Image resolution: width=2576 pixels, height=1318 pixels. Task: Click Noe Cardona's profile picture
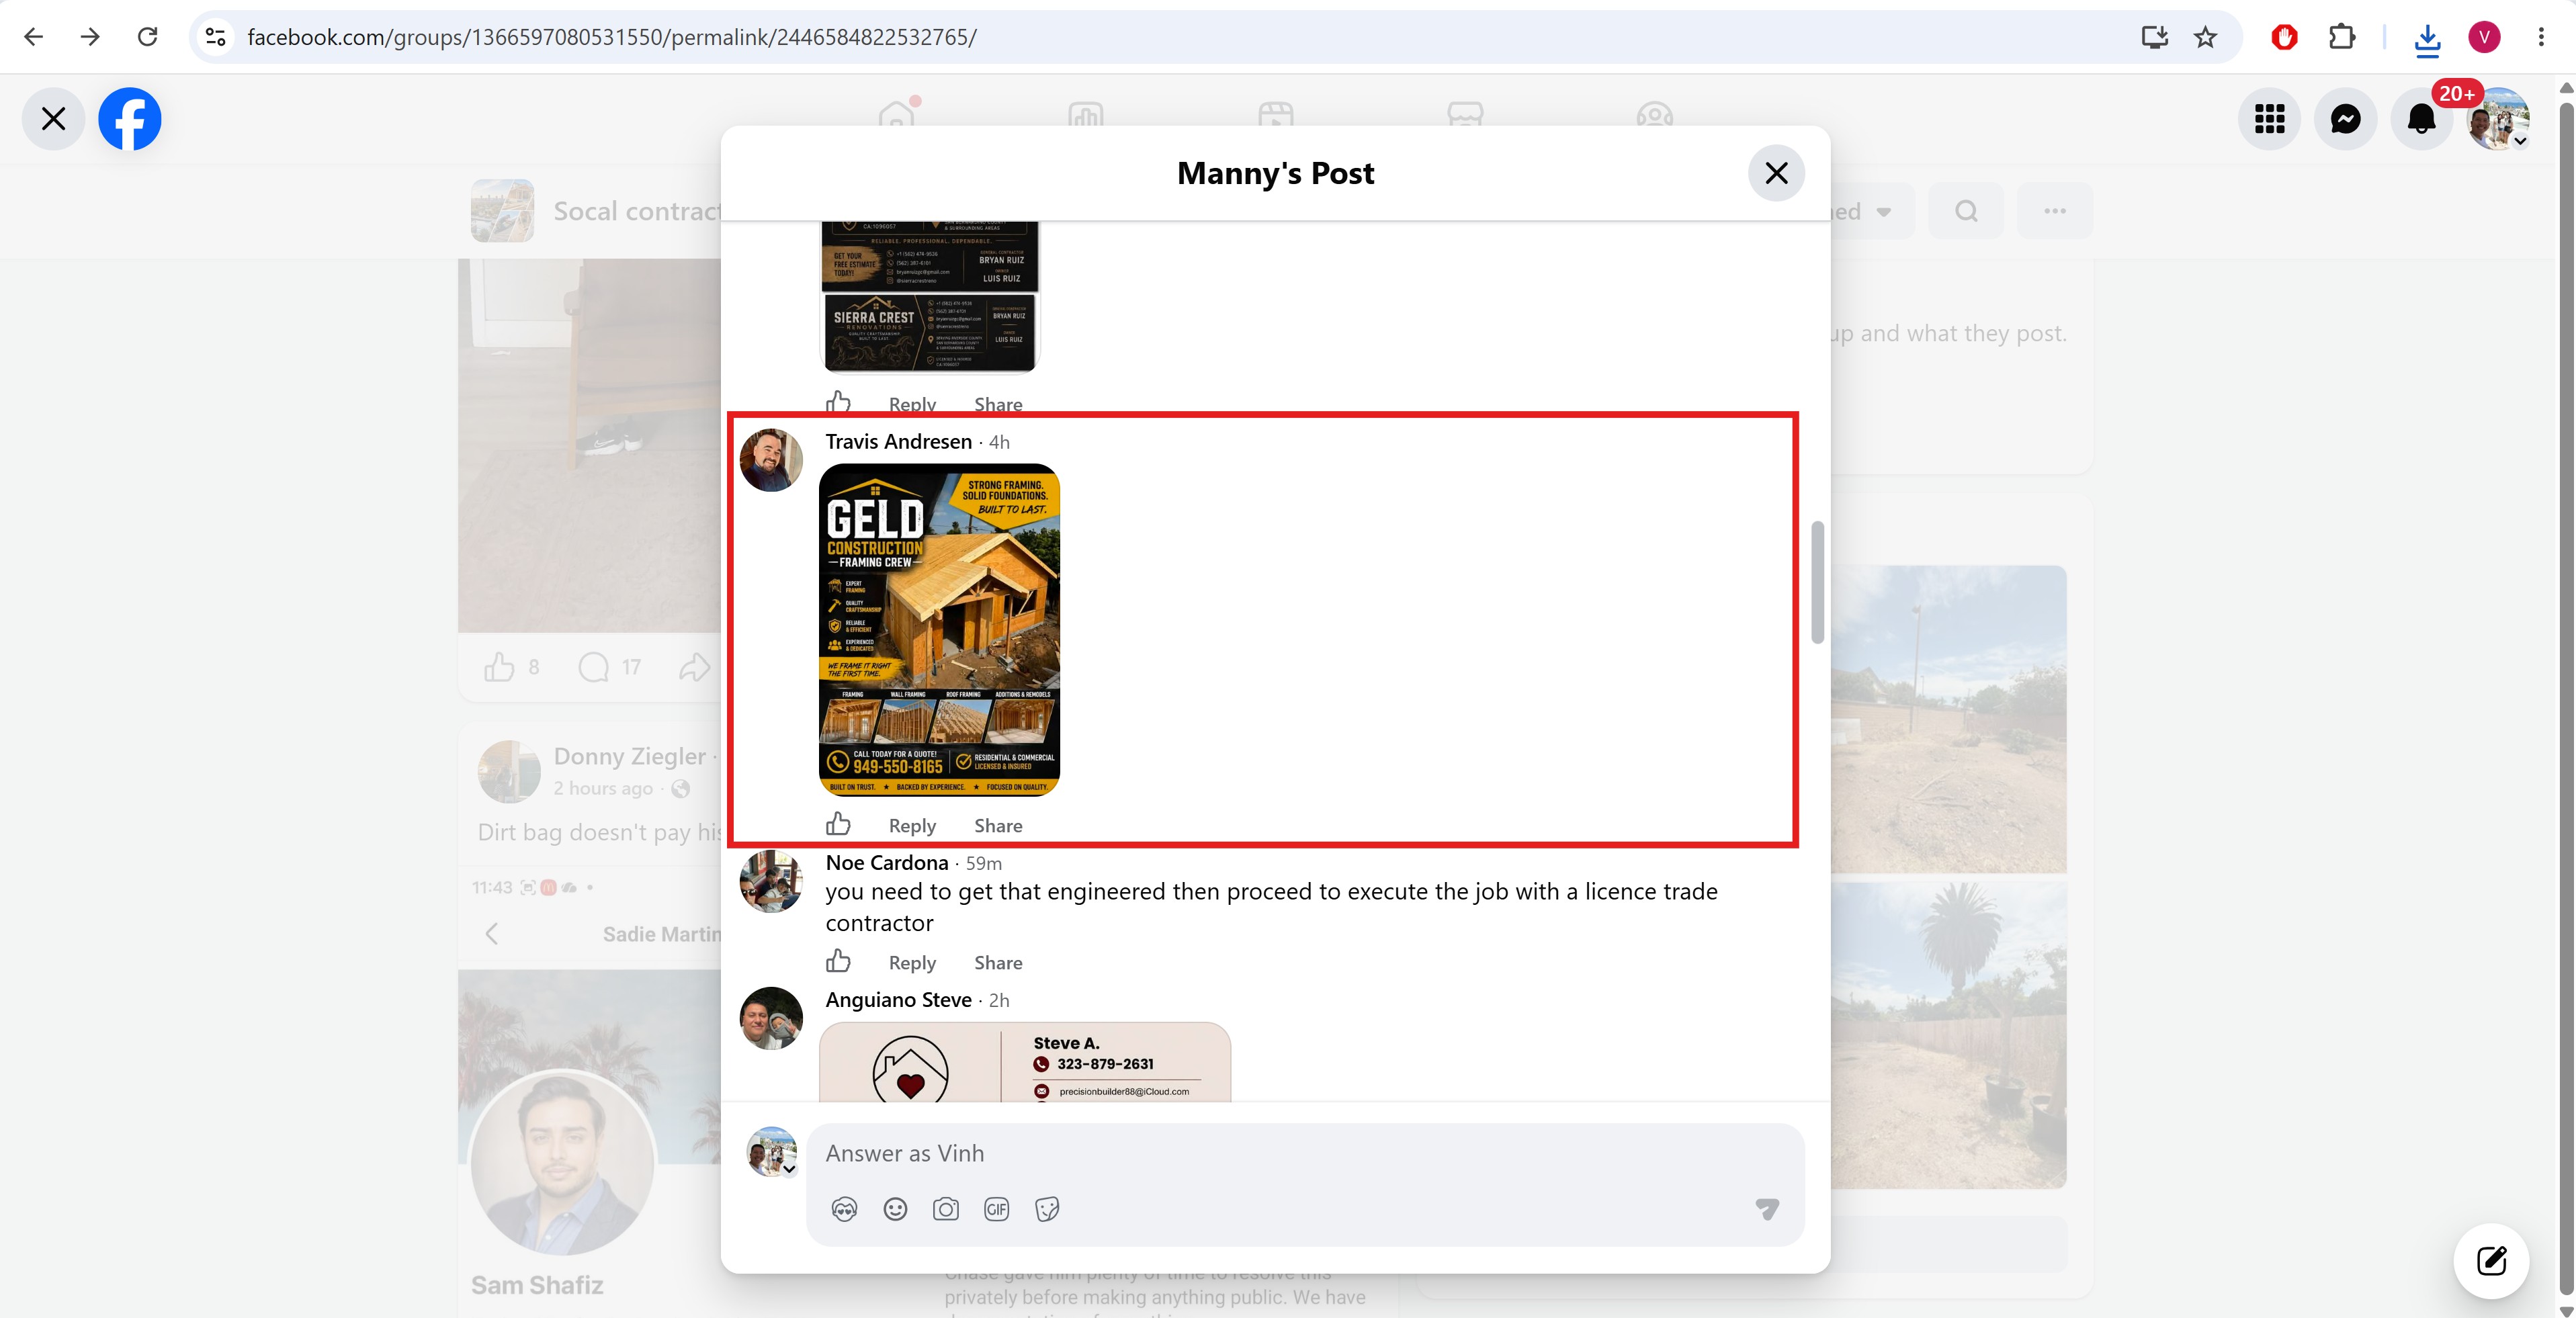click(771, 882)
